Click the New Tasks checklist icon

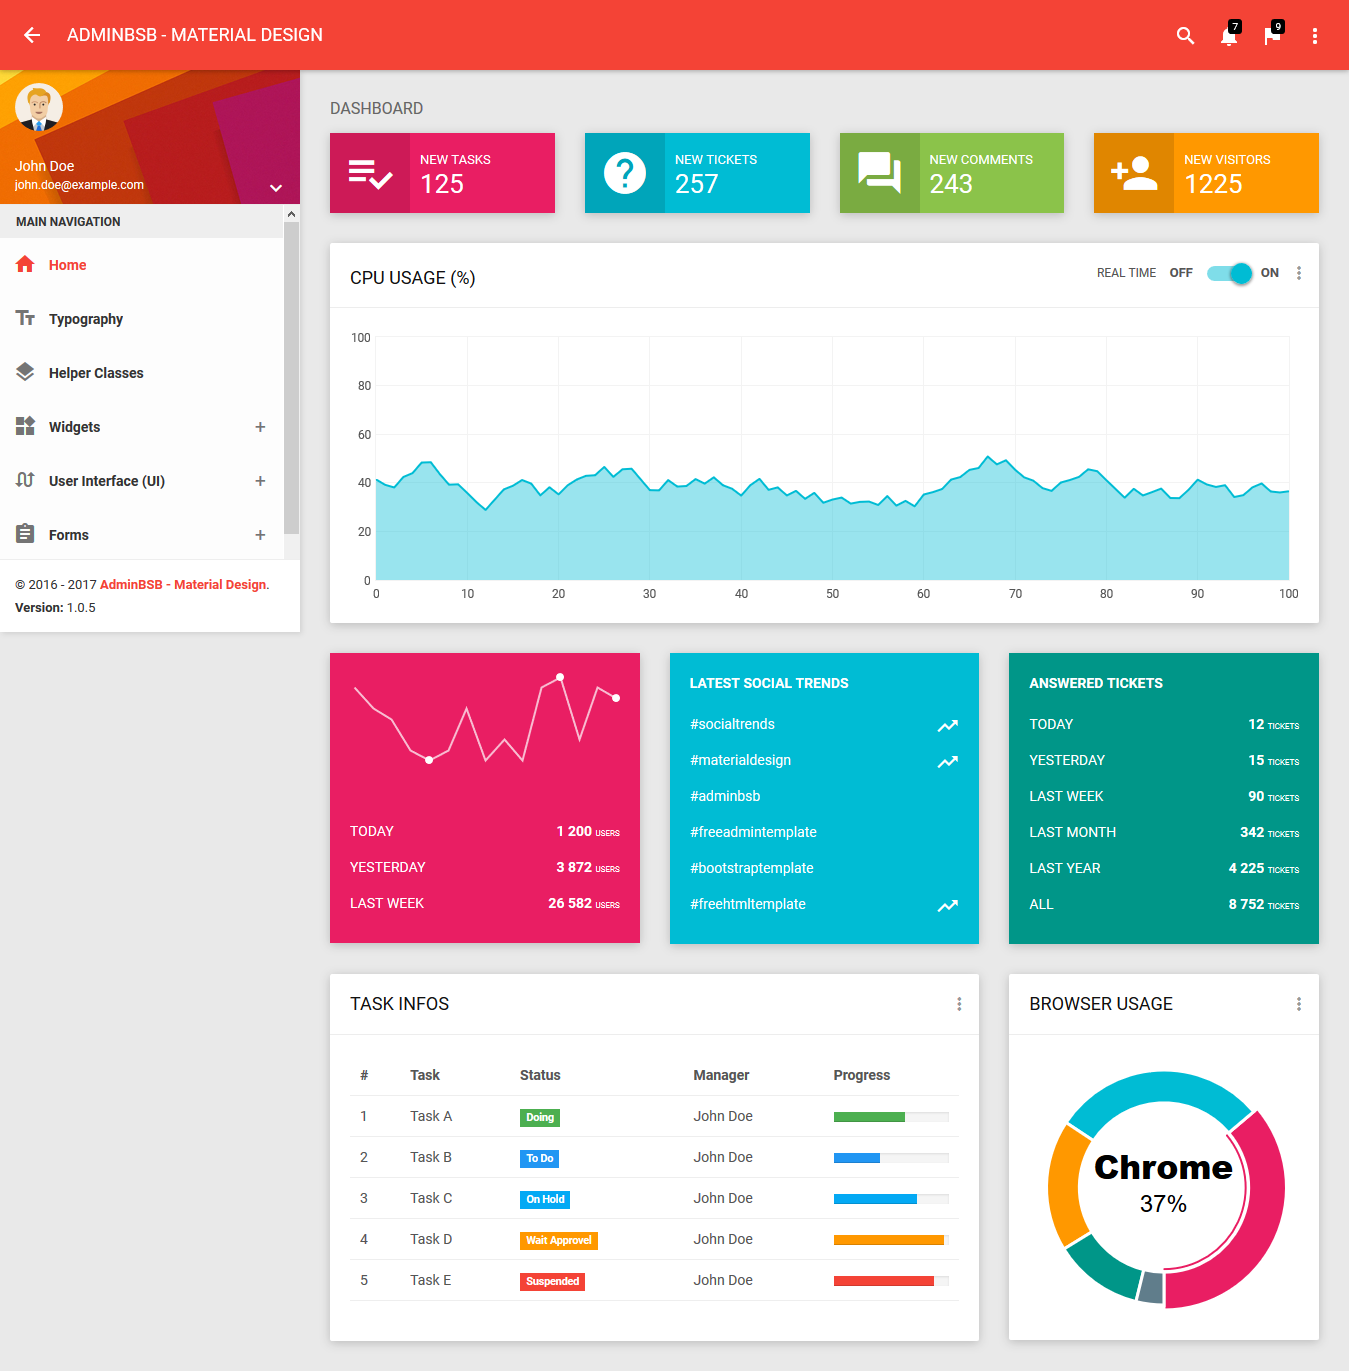coord(369,172)
